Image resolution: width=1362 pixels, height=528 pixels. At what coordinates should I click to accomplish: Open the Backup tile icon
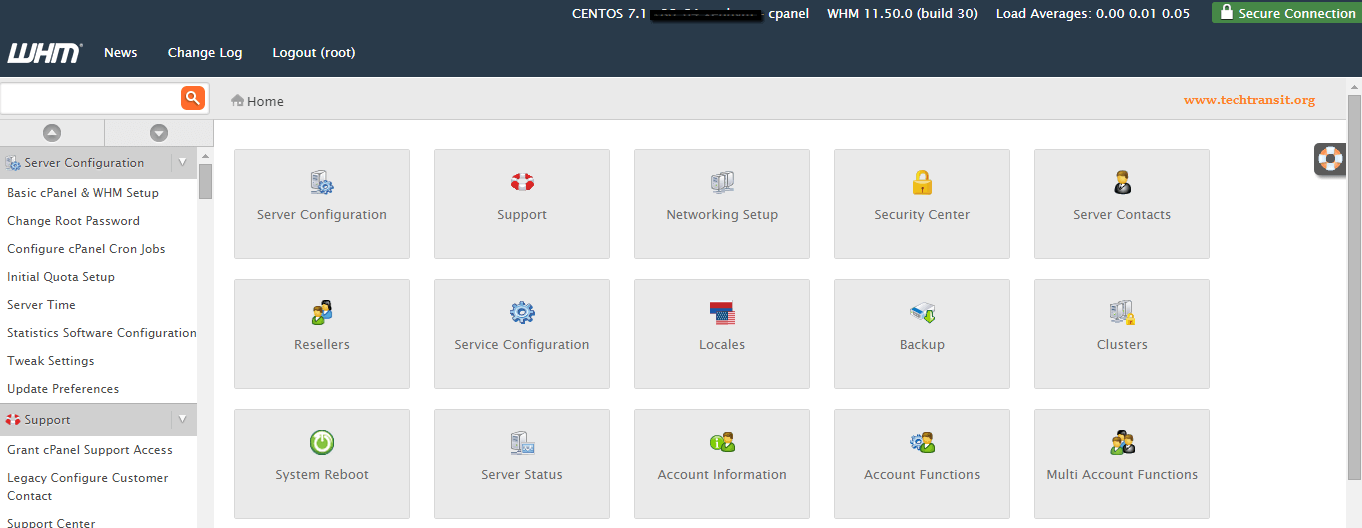tap(922, 312)
